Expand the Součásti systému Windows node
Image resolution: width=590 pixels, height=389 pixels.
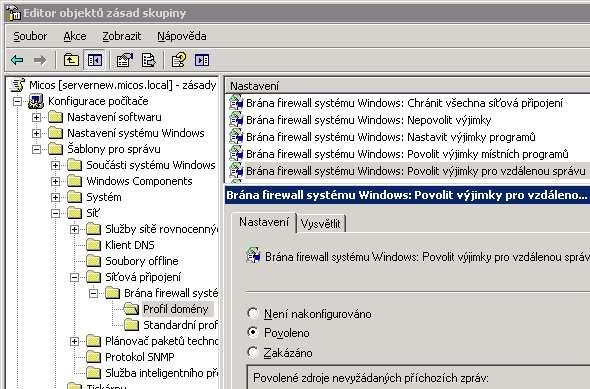55,165
